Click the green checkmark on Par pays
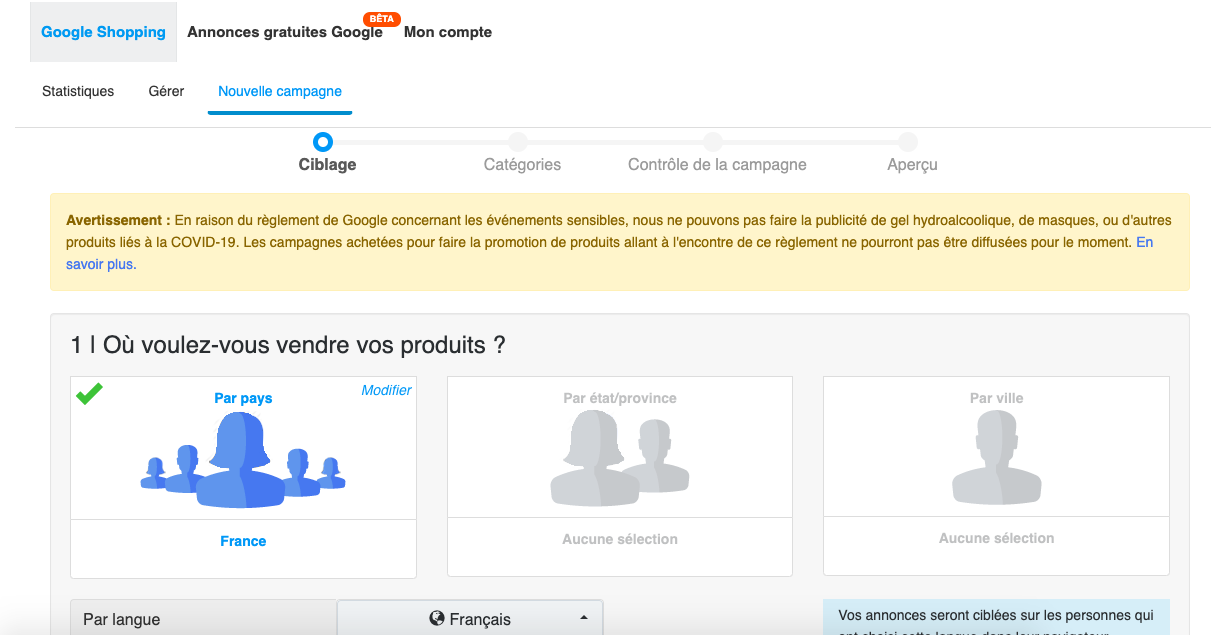Image resolution: width=1211 pixels, height=635 pixels. 90,394
